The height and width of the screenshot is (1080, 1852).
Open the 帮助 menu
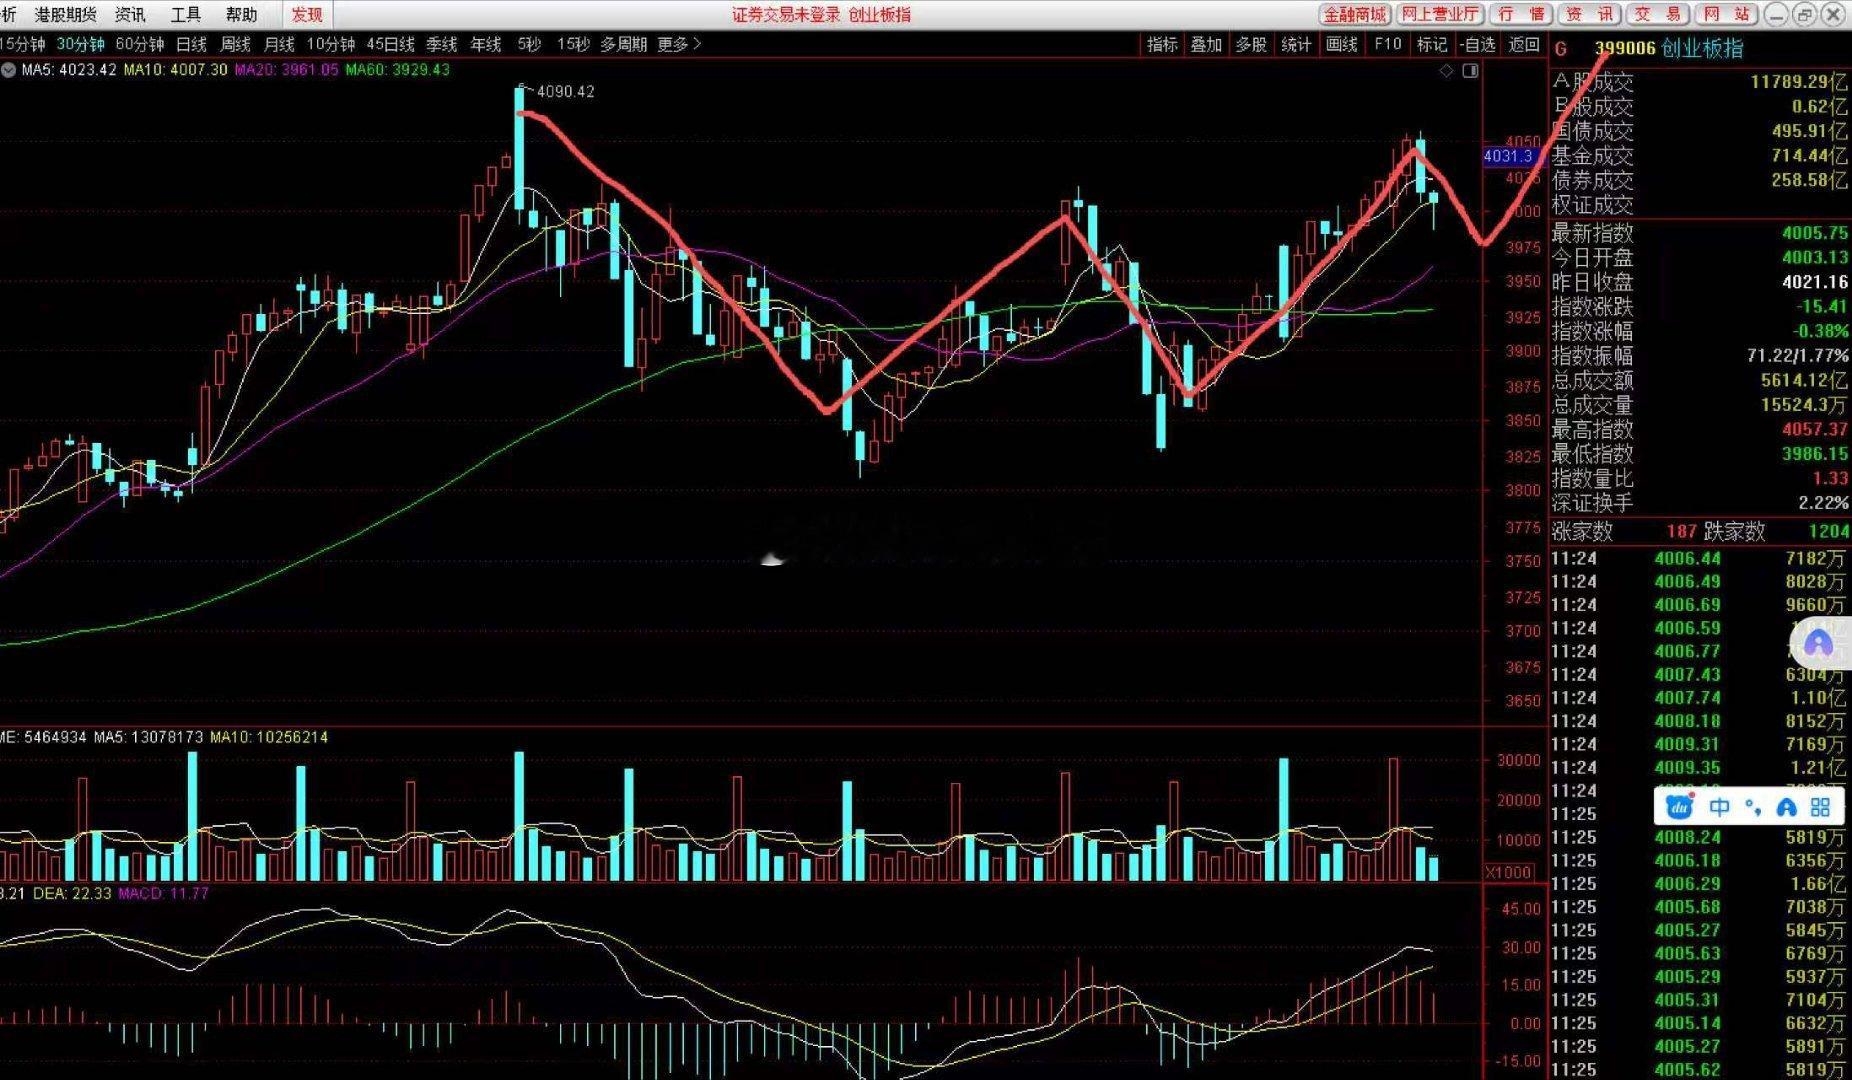pyautogui.click(x=242, y=15)
